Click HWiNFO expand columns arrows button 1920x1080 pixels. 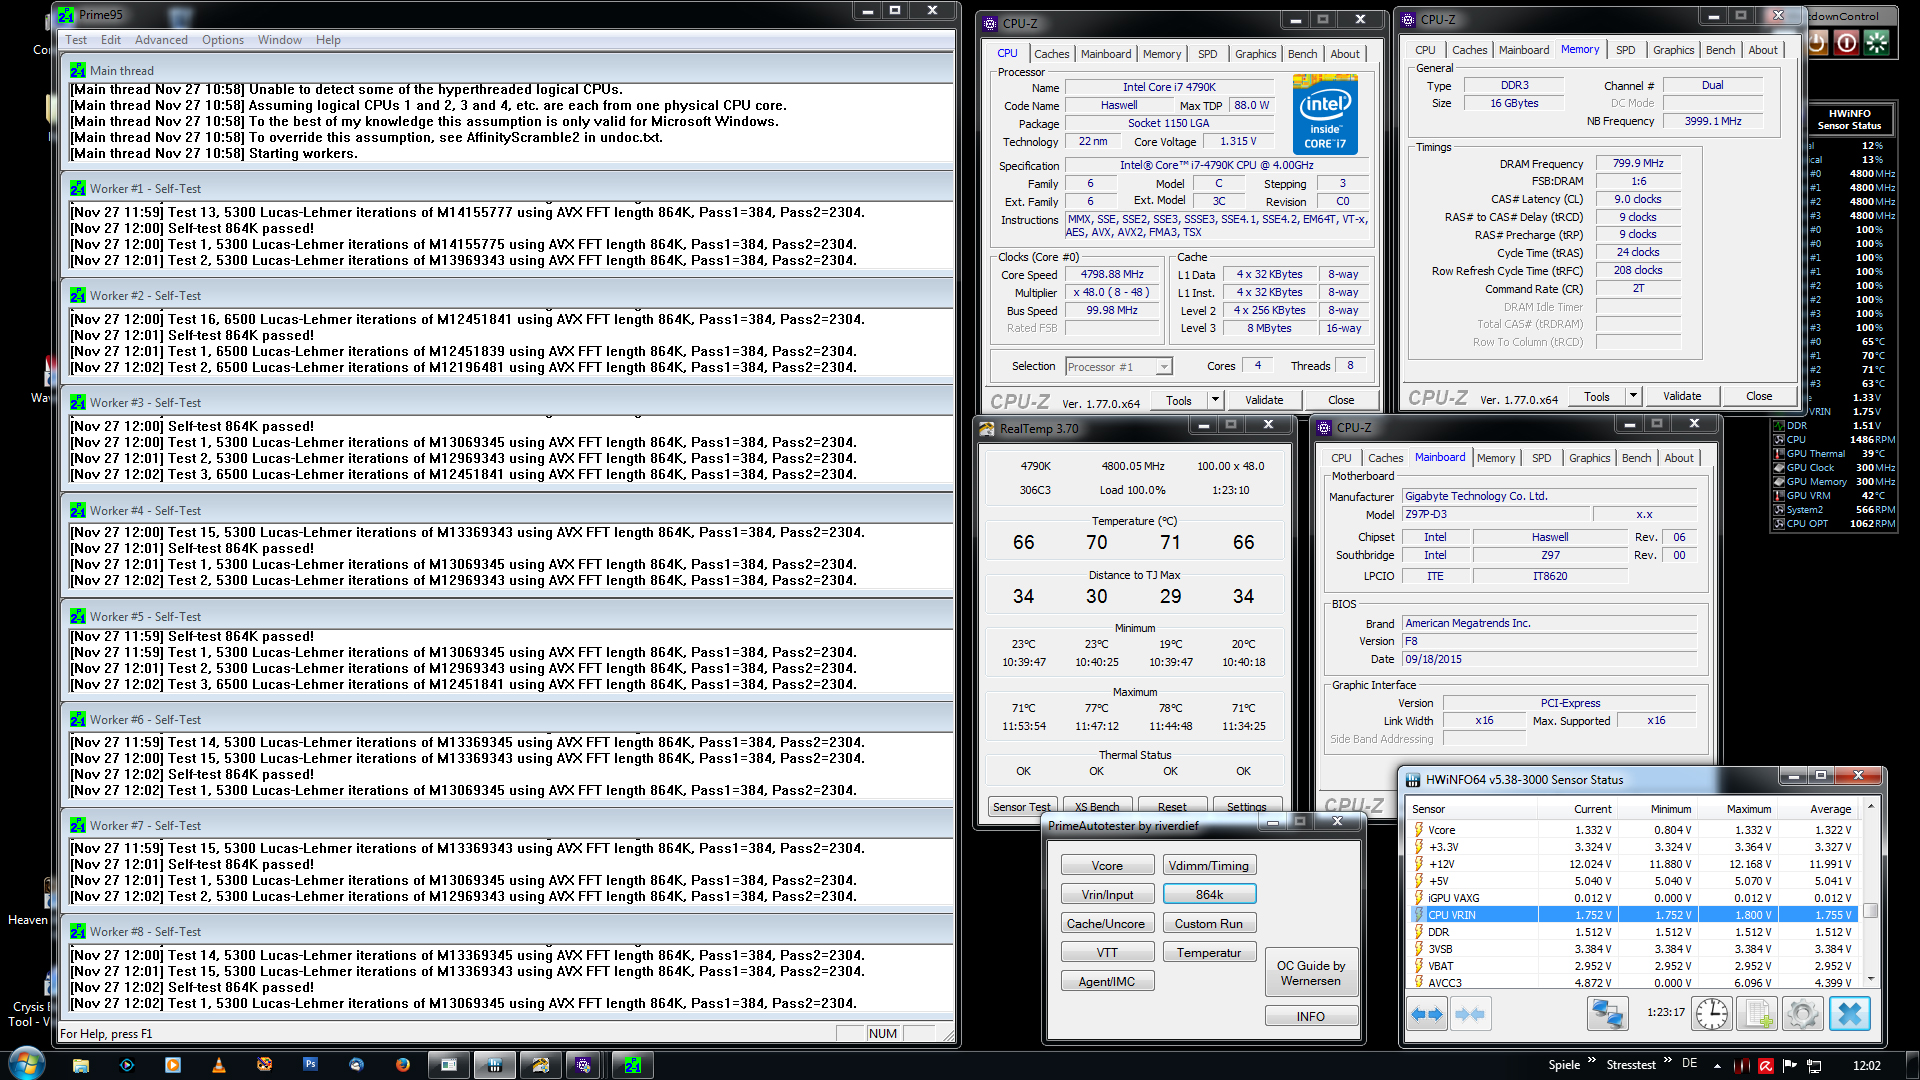pyautogui.click(x=1427, y=1014)
